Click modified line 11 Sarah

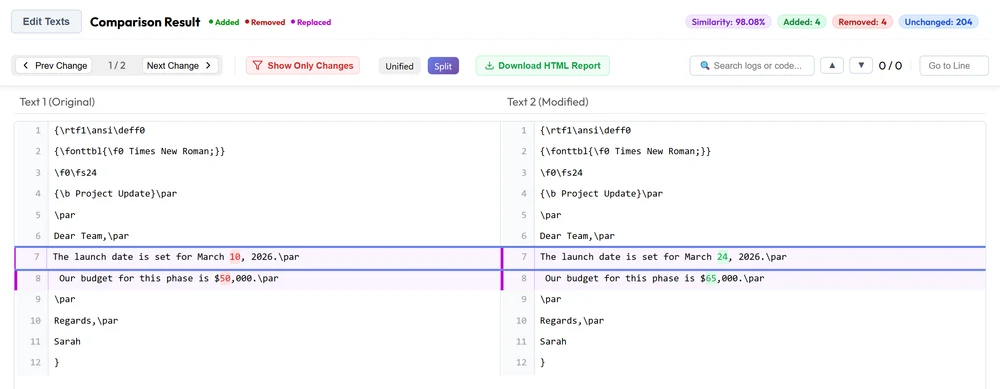(x=553, y=342)
